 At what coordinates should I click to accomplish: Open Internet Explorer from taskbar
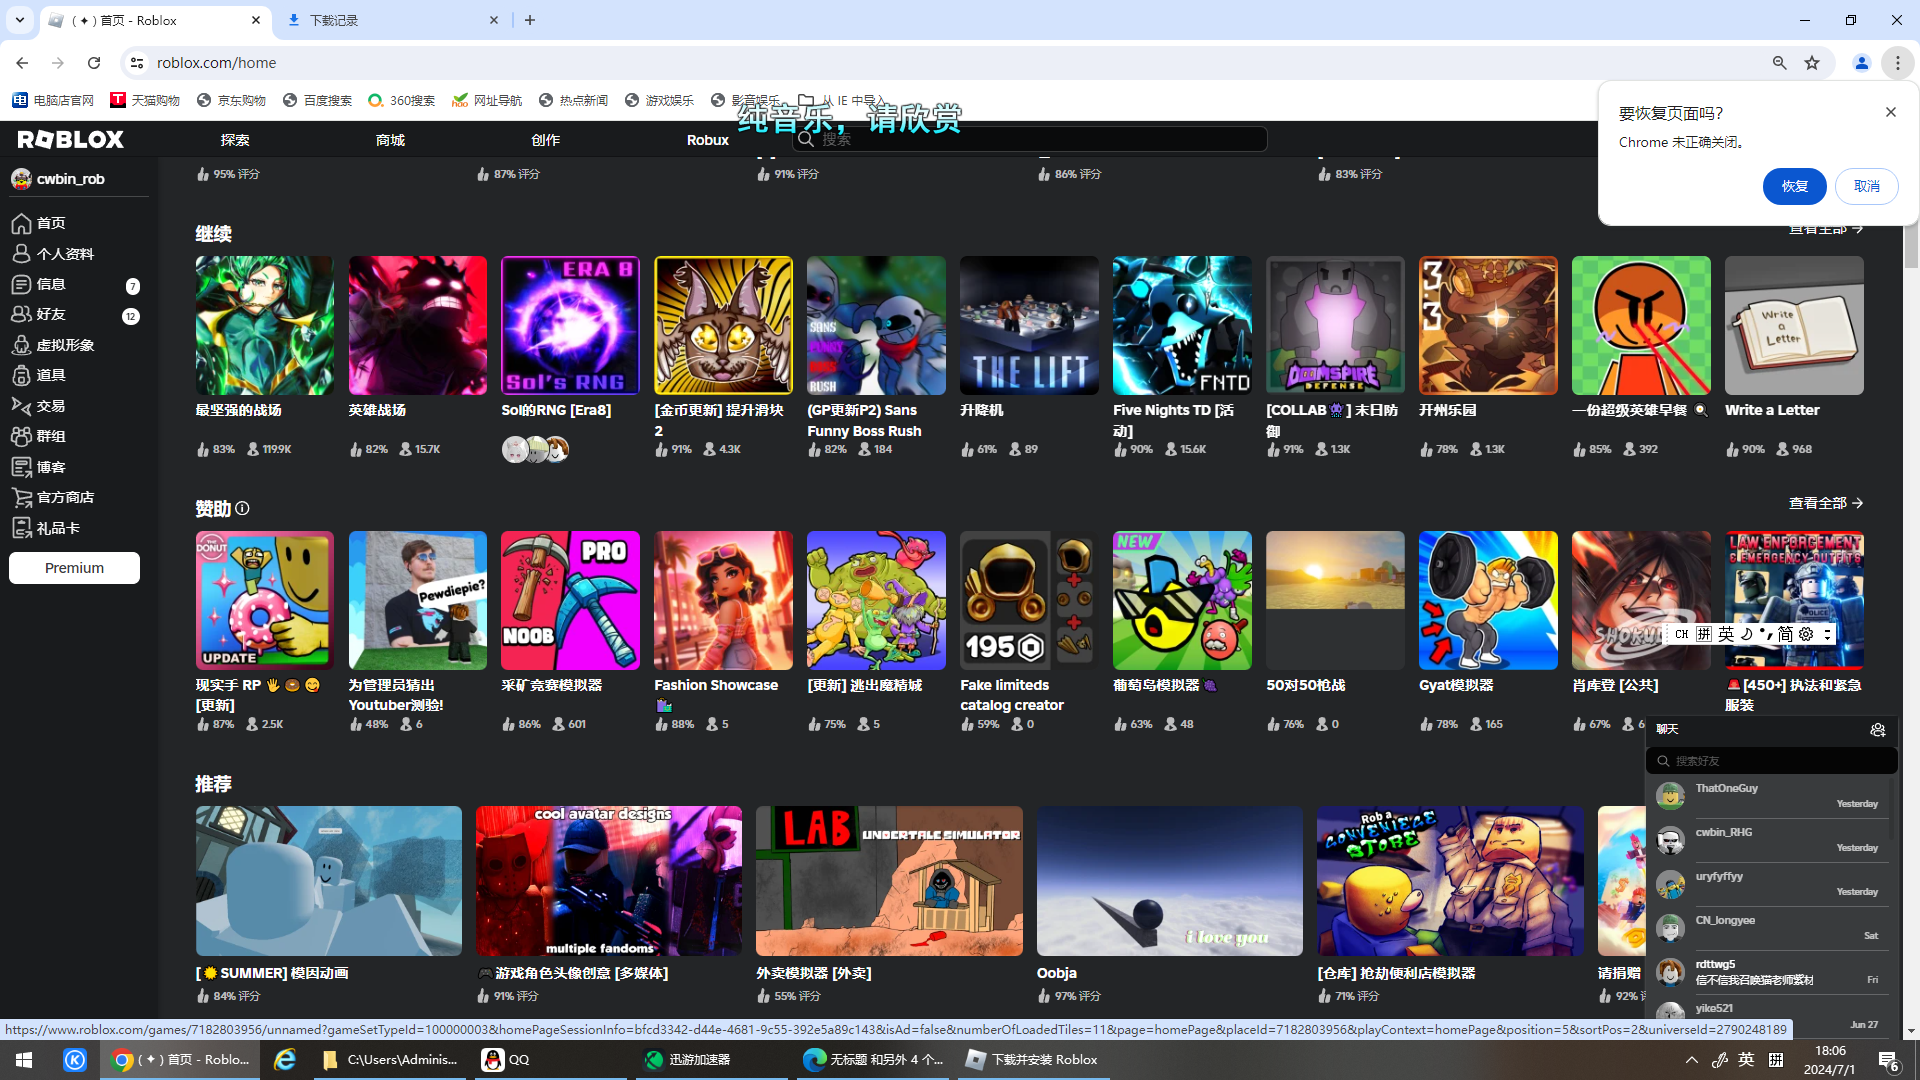tap(285, 1060)
